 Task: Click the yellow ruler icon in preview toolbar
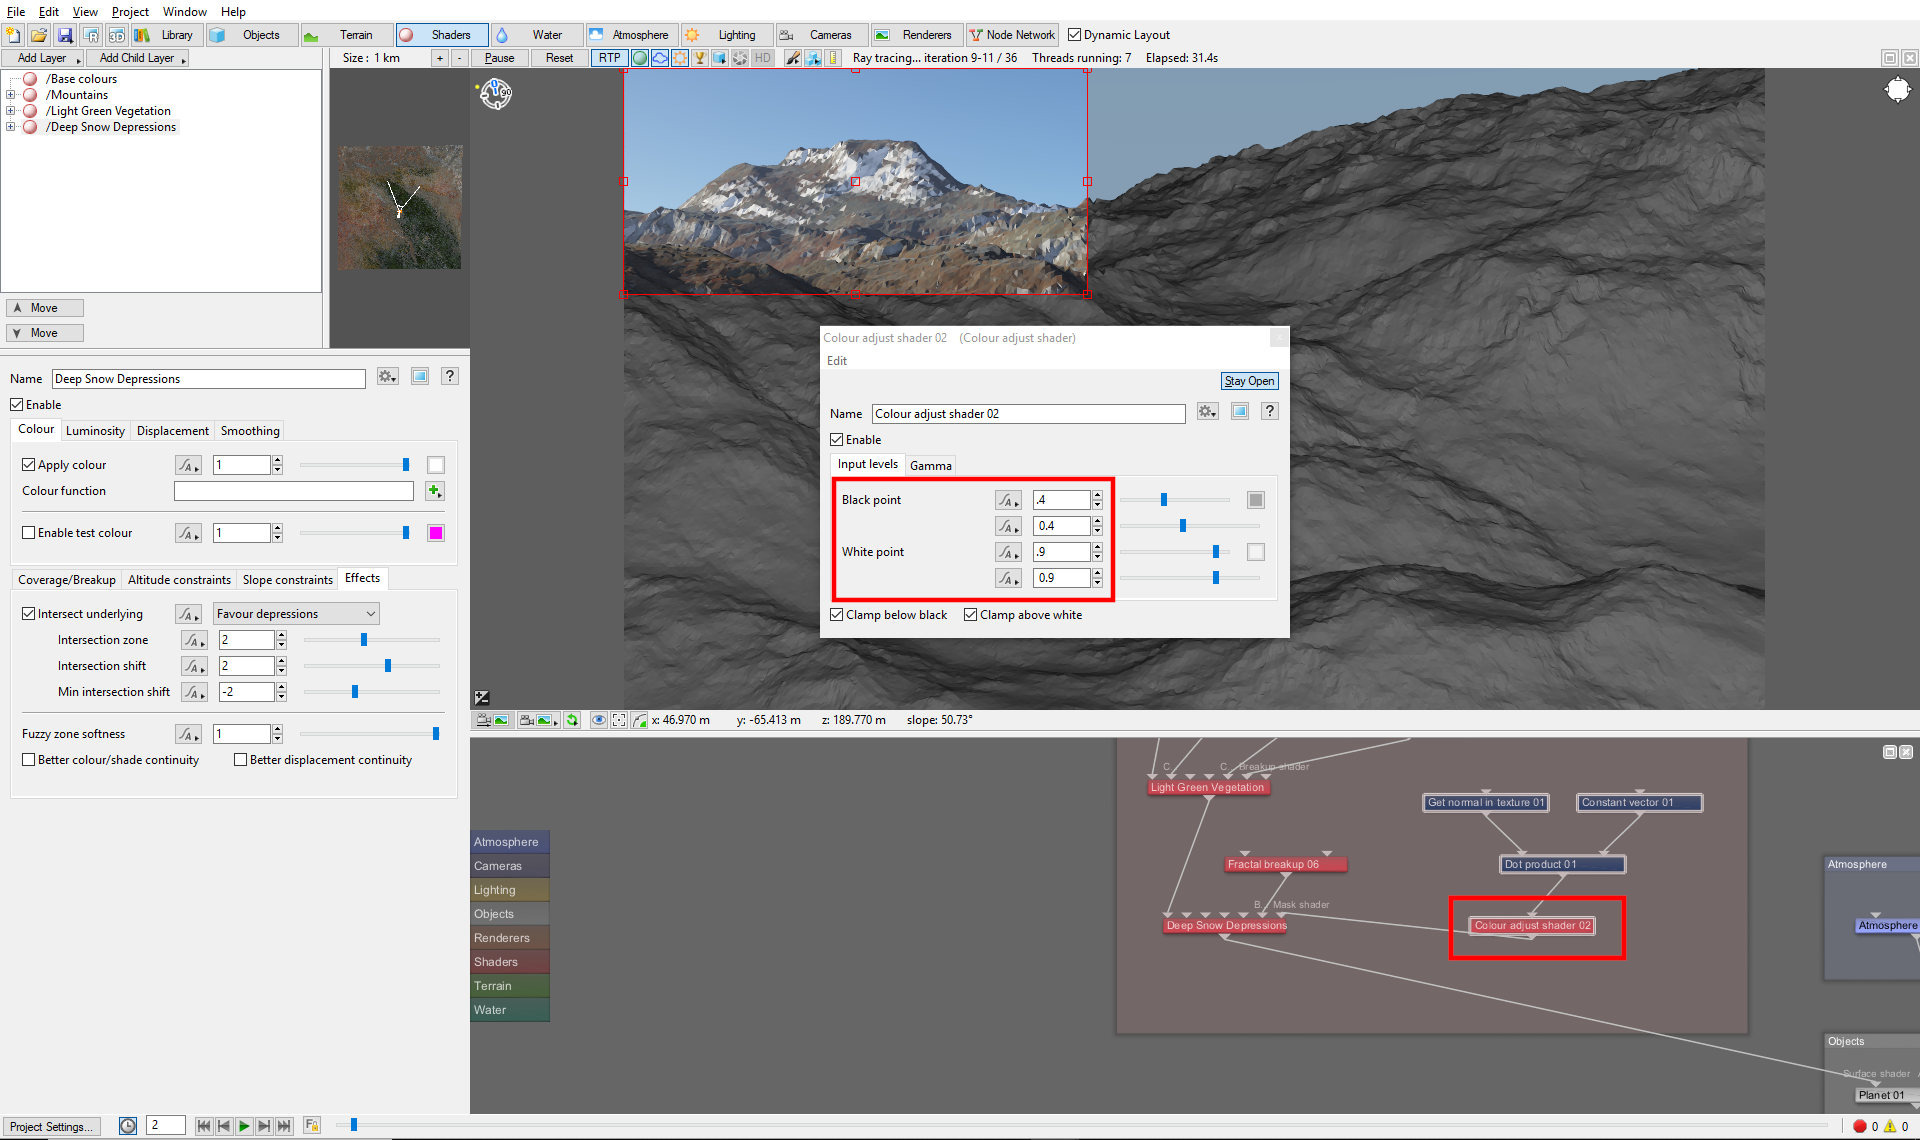834,58
